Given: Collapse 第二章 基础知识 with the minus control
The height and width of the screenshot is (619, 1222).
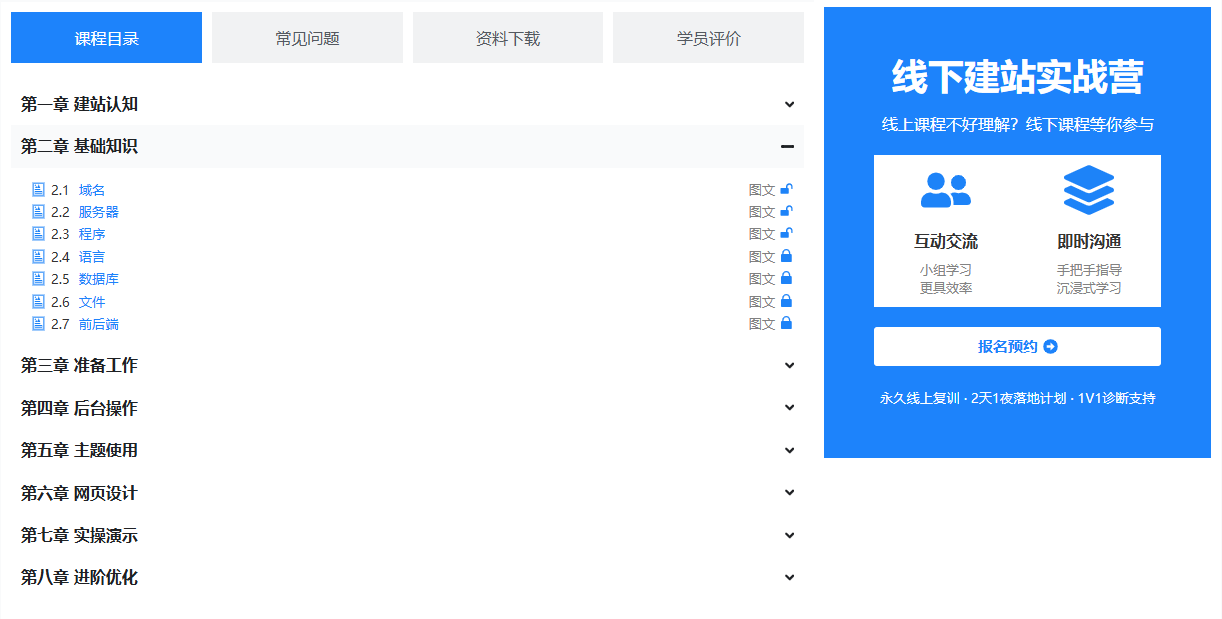Looking at the screenshot, I should [789, 146].
